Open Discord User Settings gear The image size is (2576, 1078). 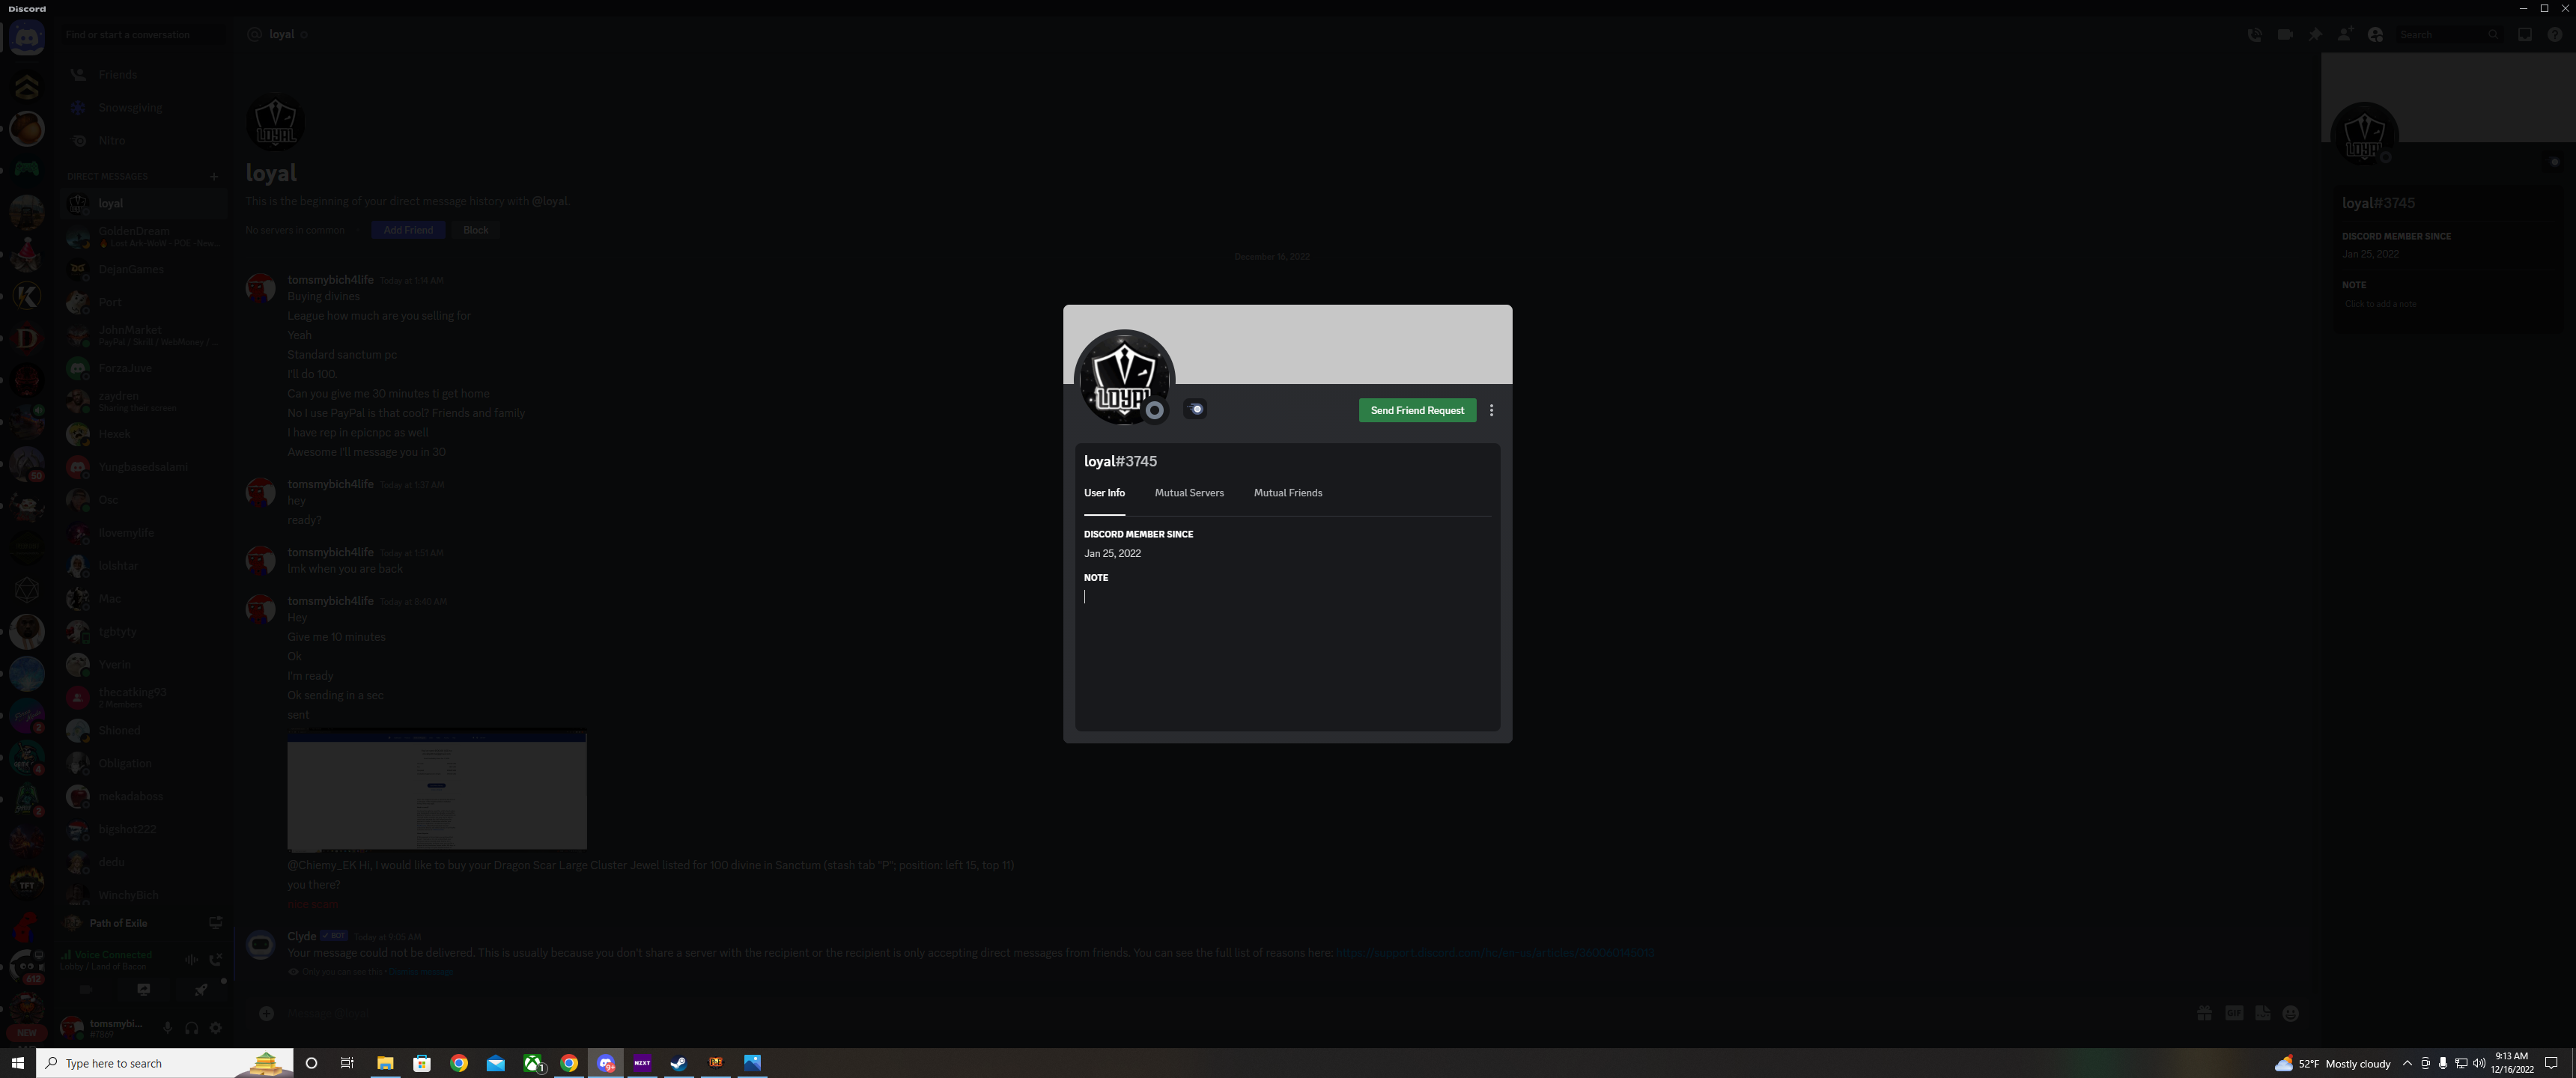tap(215, 1027)
